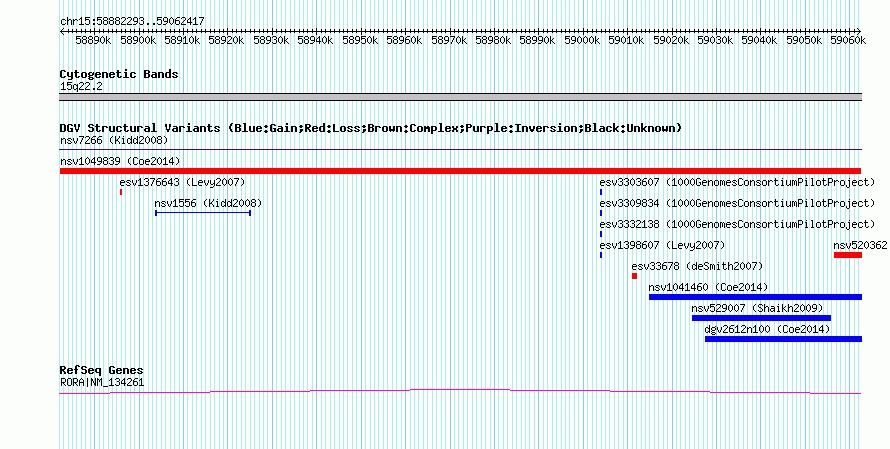This screenshot has width=890, height=449.
Task: Open the nsv1556 (Kidd2008) variant label
Action: coord(208,203)
